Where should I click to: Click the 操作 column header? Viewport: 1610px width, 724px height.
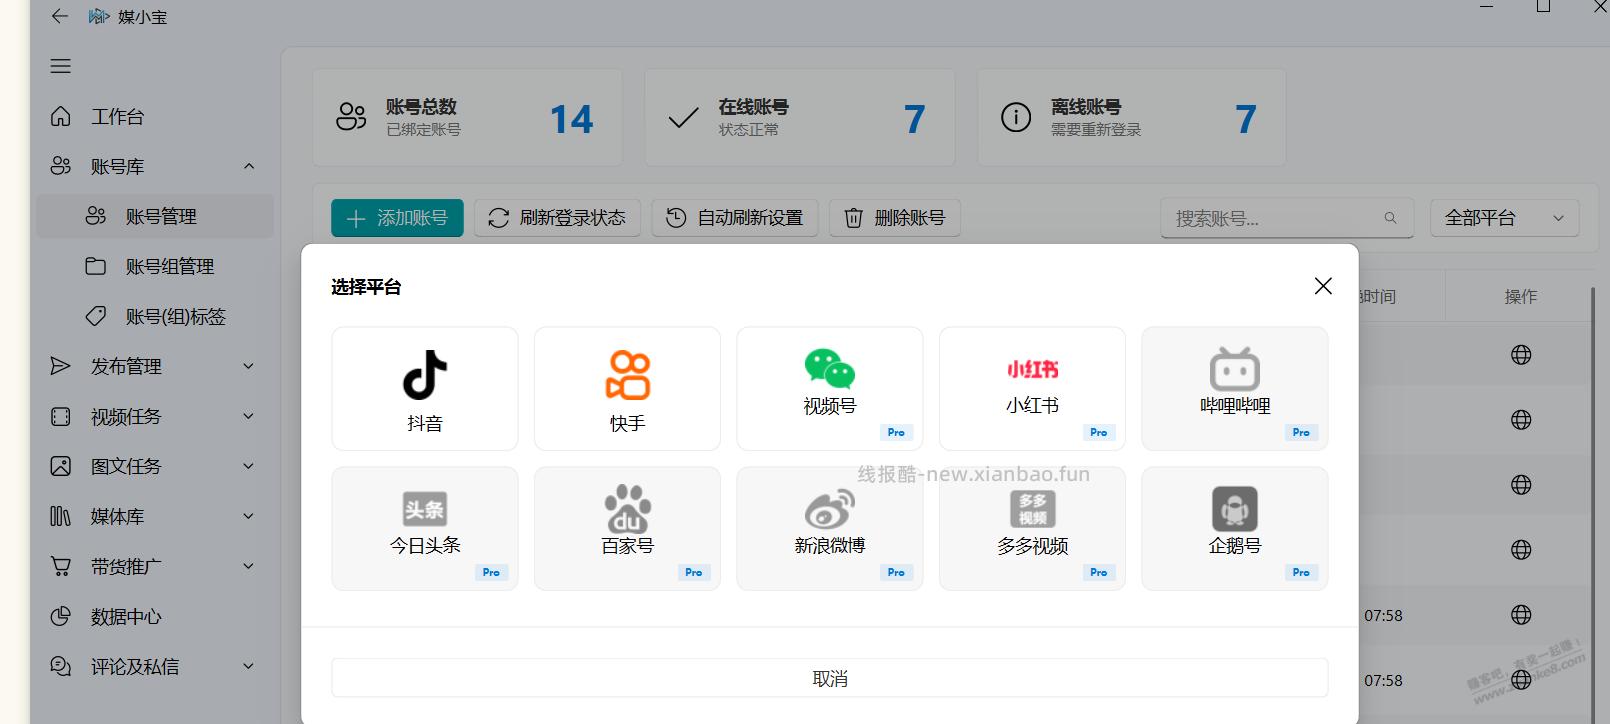click(1521, 296)
